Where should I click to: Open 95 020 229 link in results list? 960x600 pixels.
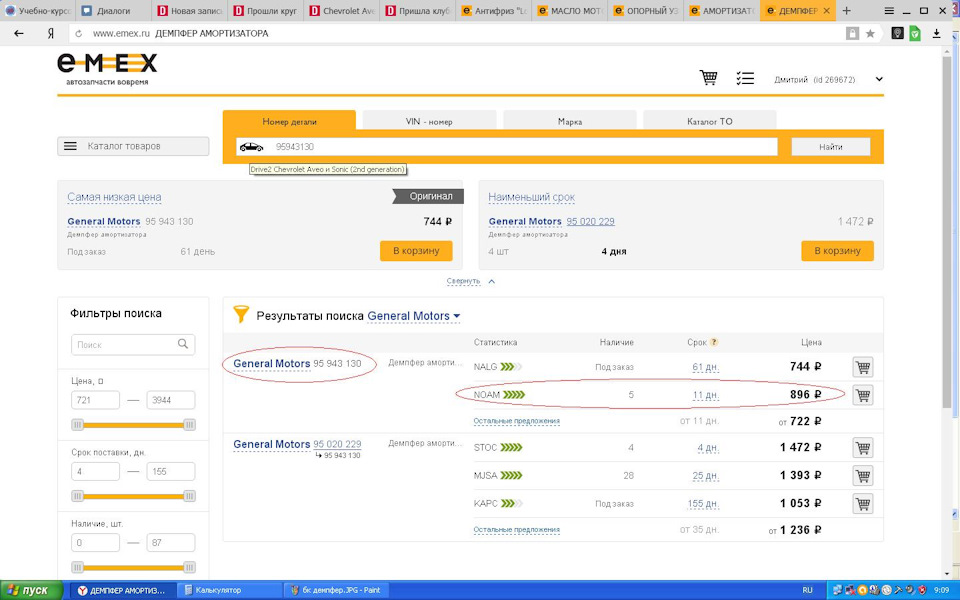point(337,444)
